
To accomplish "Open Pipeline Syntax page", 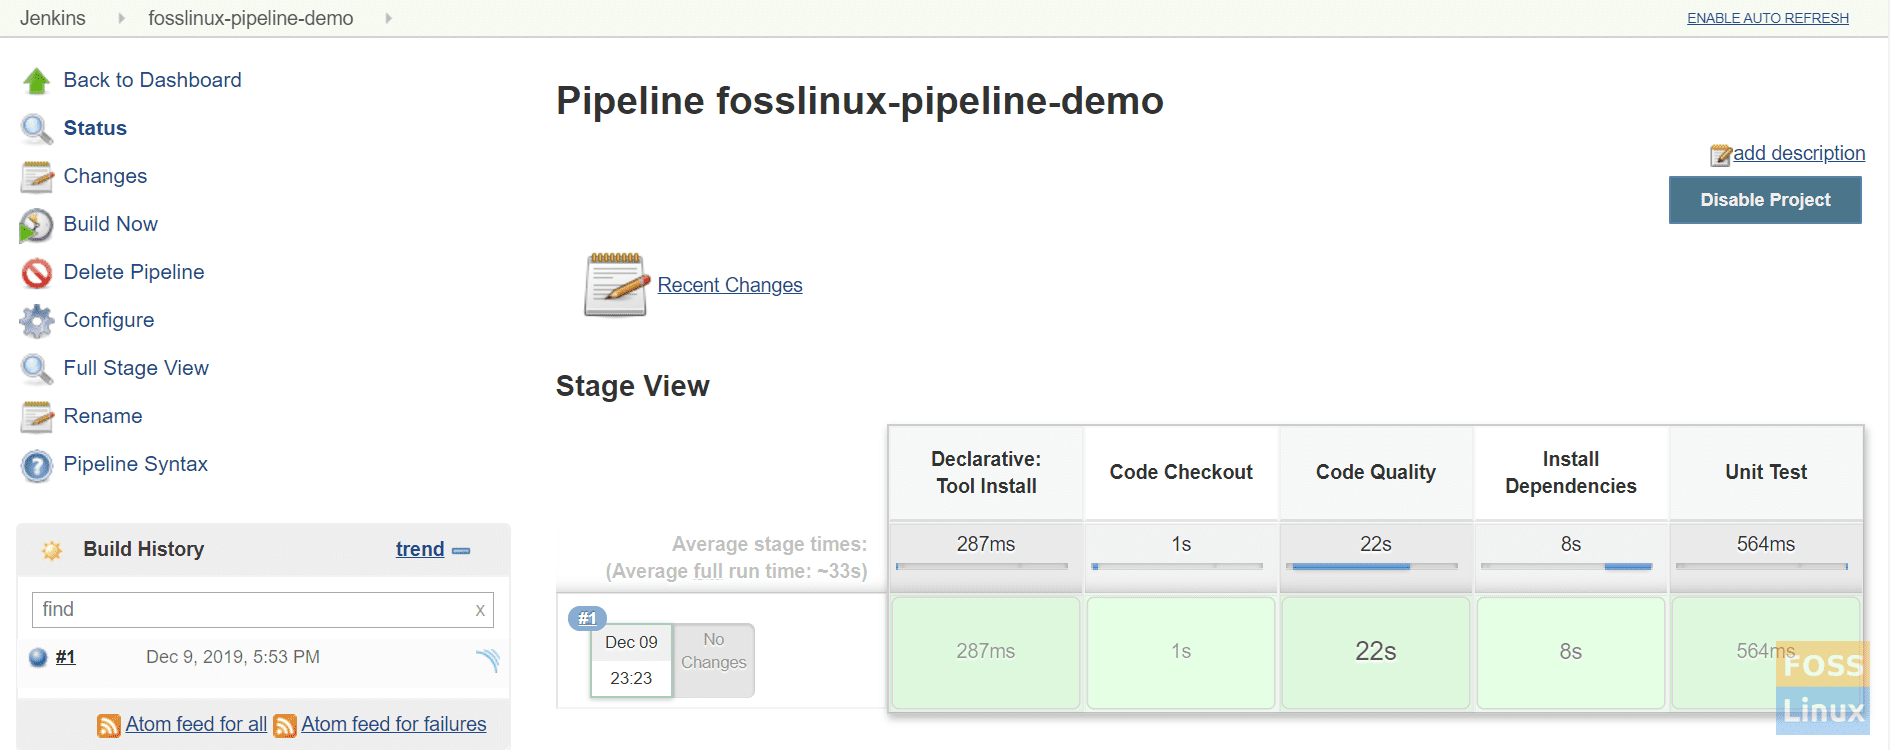I will coord(136,464).
